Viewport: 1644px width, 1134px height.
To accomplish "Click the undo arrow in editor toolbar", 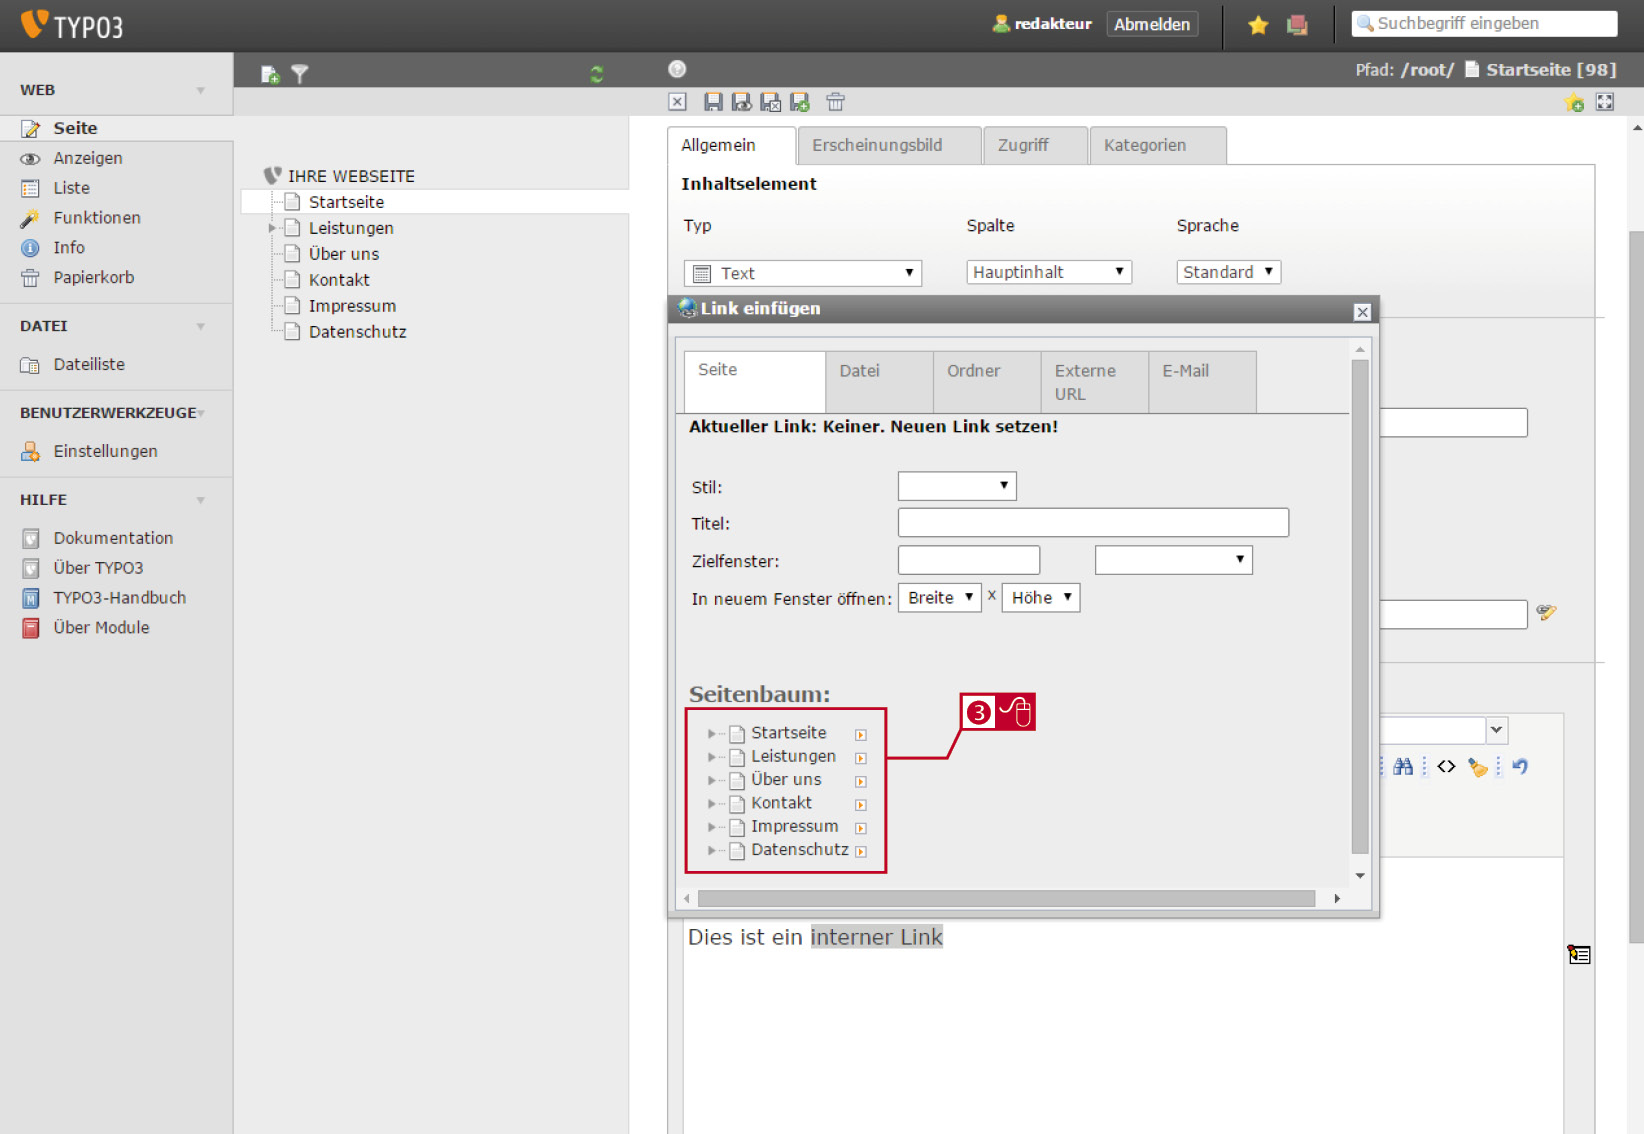I will point(1520,766).
